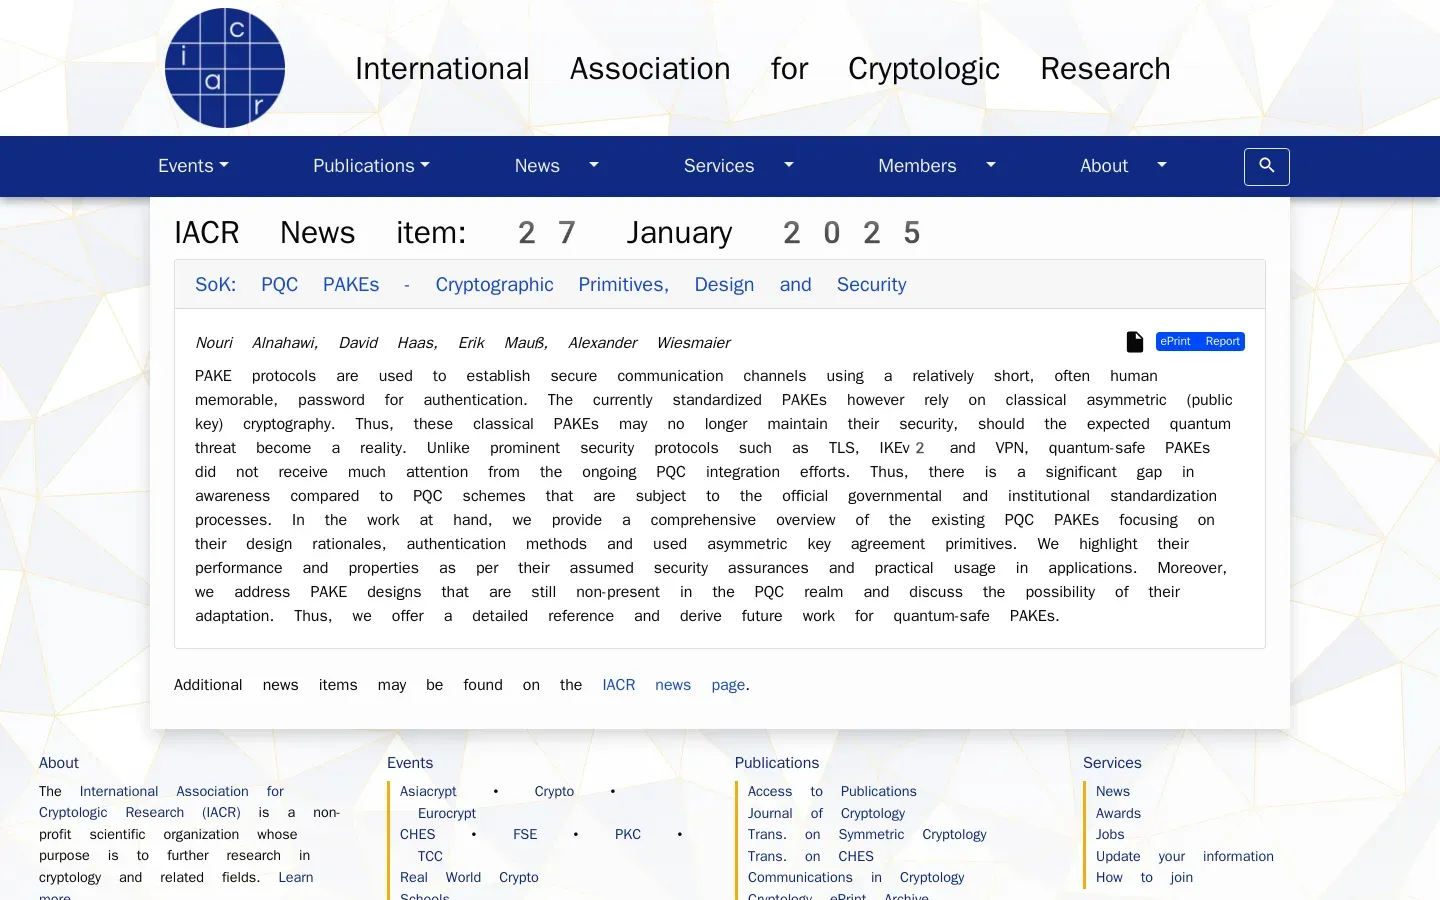Screen dimensions: 1440x900
Task: Click the document file icon beside ePrint Report
Action: 1135,342
